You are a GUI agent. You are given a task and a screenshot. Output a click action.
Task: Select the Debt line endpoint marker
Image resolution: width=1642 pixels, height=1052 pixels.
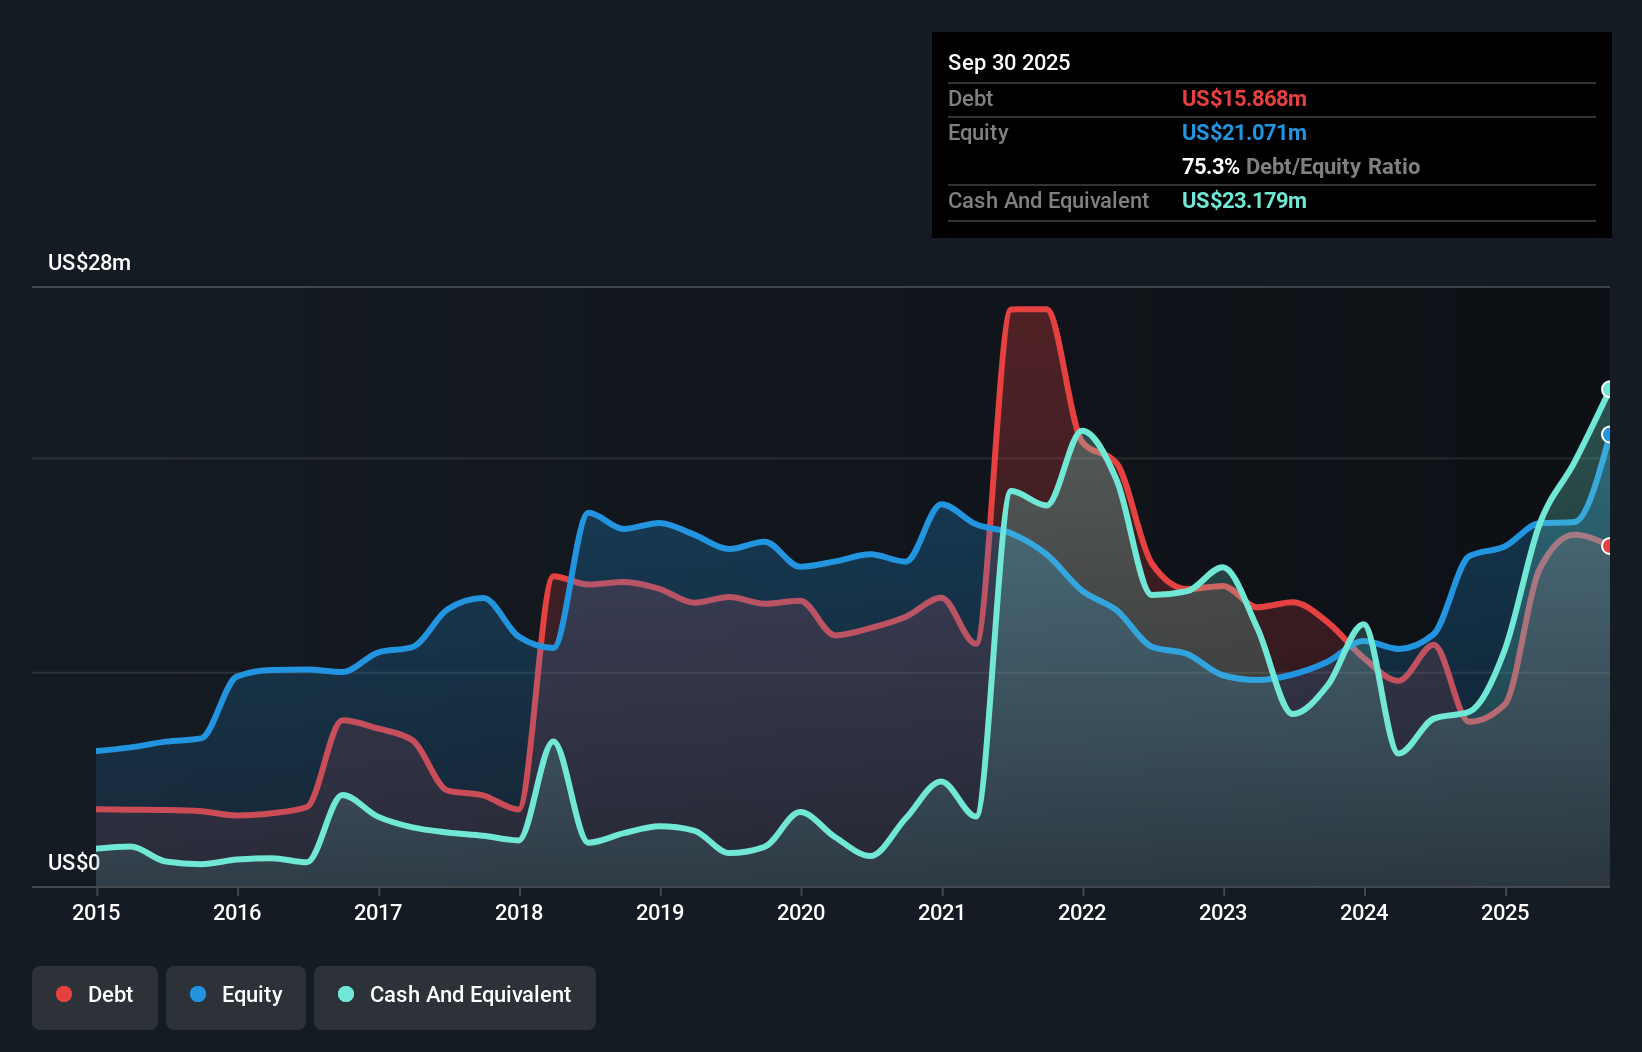tap(1609, 546)
